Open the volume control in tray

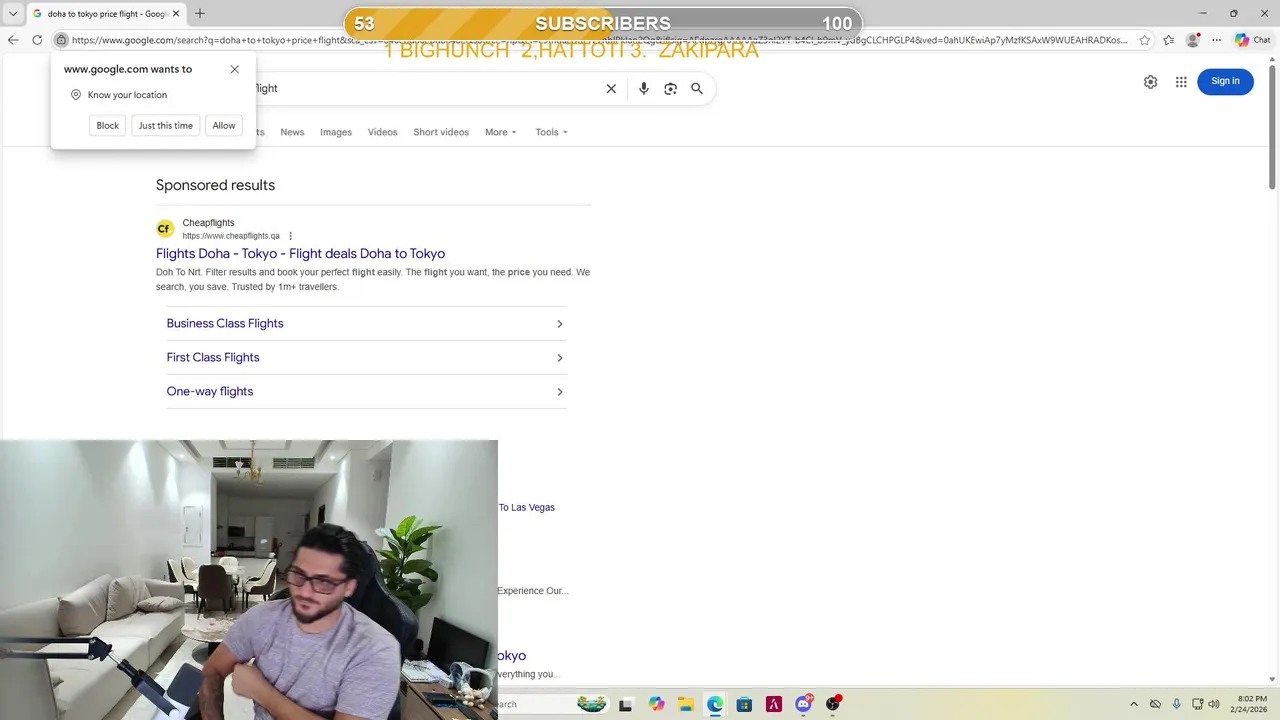tap(1214, 704)
